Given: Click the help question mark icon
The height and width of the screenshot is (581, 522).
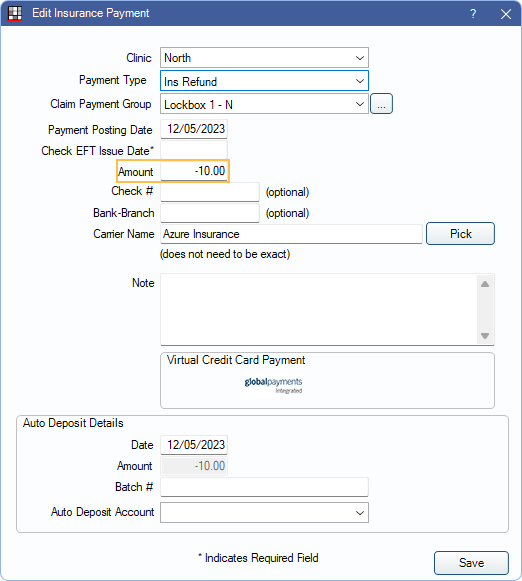Looking at the screenshot, I should point(473,14).
